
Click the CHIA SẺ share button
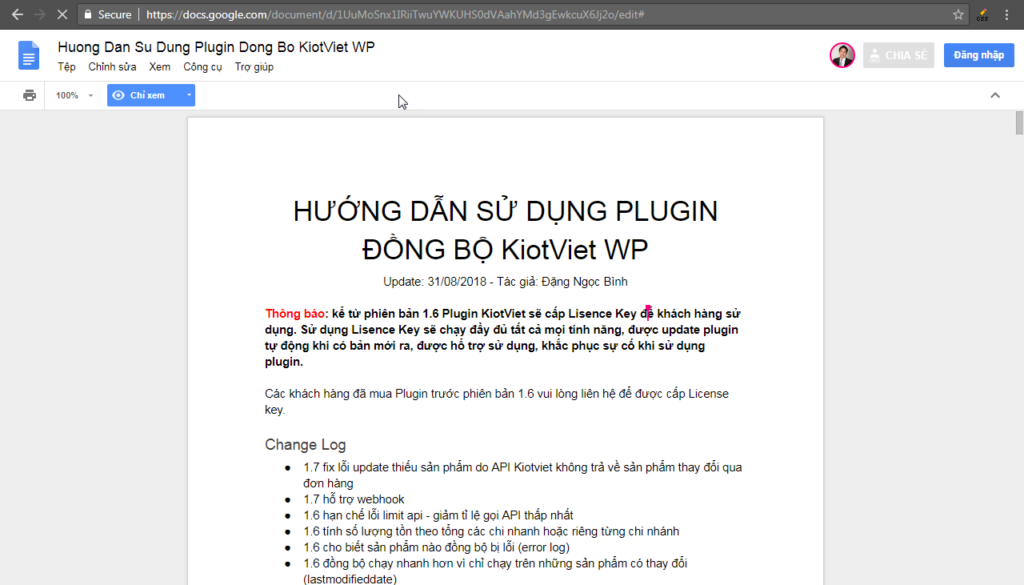tap(899, 55)
